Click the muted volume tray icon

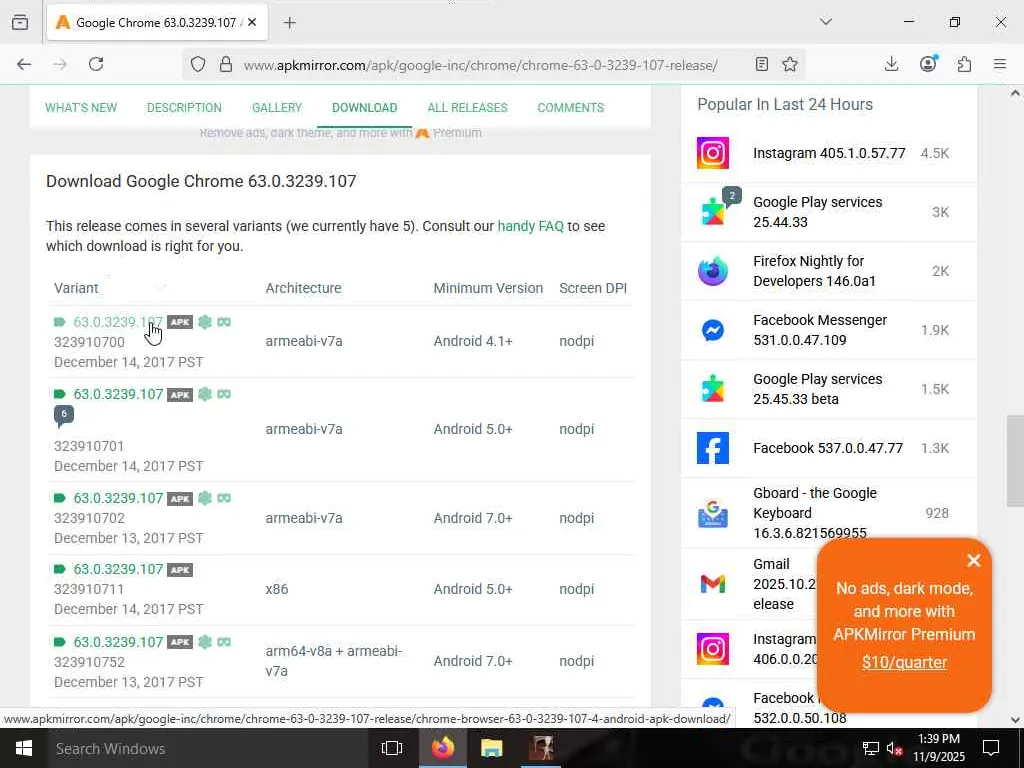894,748
